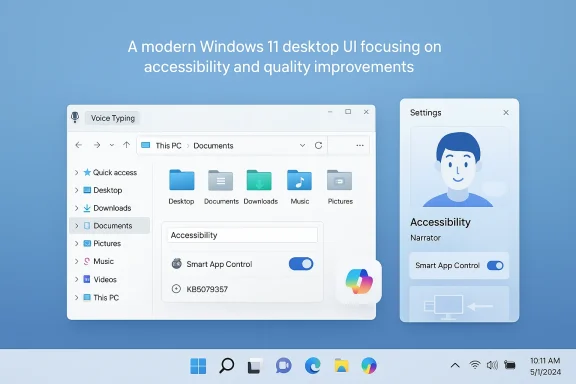Click the Copilot floating icon
576x384 pixels.
[359, 281]
